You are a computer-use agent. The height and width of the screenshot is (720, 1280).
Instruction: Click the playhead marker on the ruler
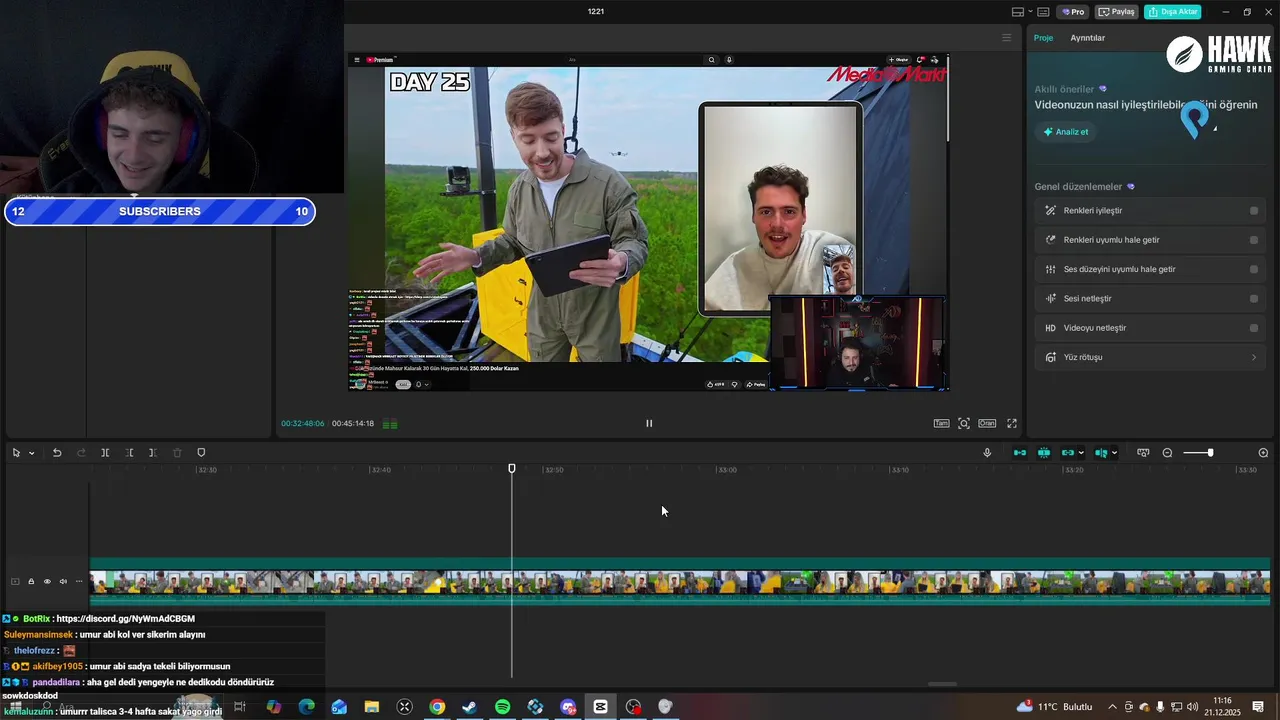pos(512,468)
